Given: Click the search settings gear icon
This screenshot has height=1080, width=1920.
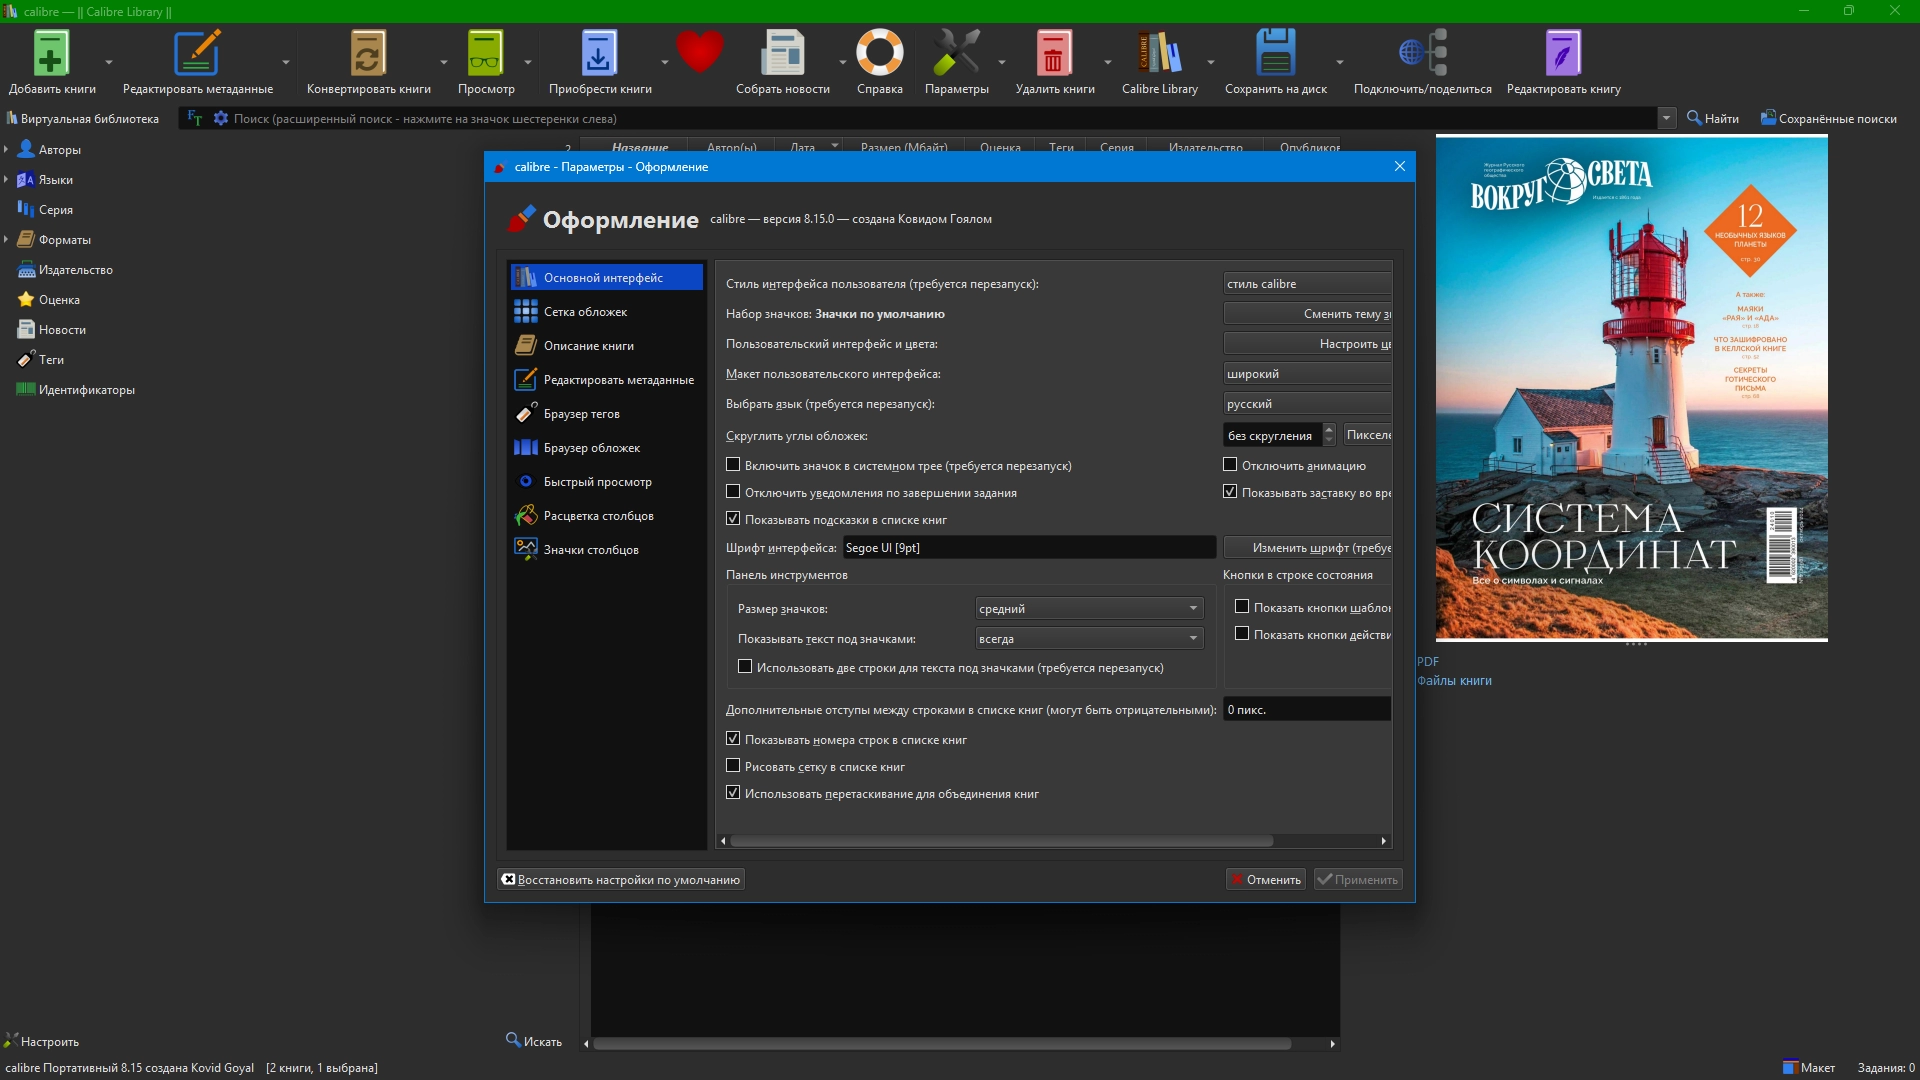Looking at the screenshot, I should (x=221, y=119).
